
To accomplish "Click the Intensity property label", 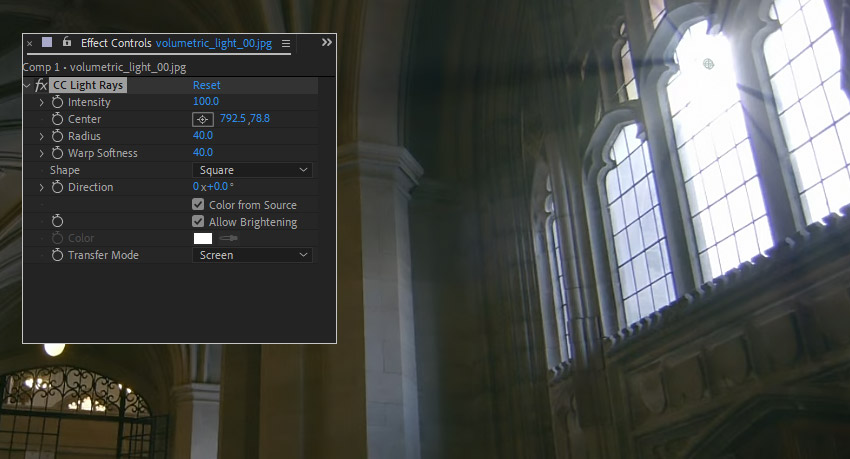I will (x=89, y=102).
